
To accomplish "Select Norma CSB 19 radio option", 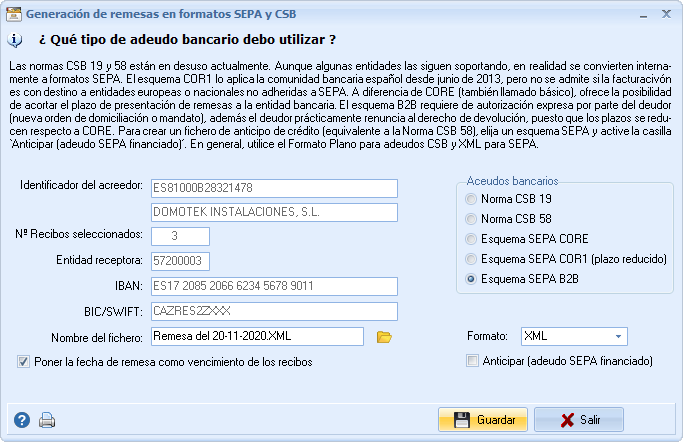I will pos(472,199).
